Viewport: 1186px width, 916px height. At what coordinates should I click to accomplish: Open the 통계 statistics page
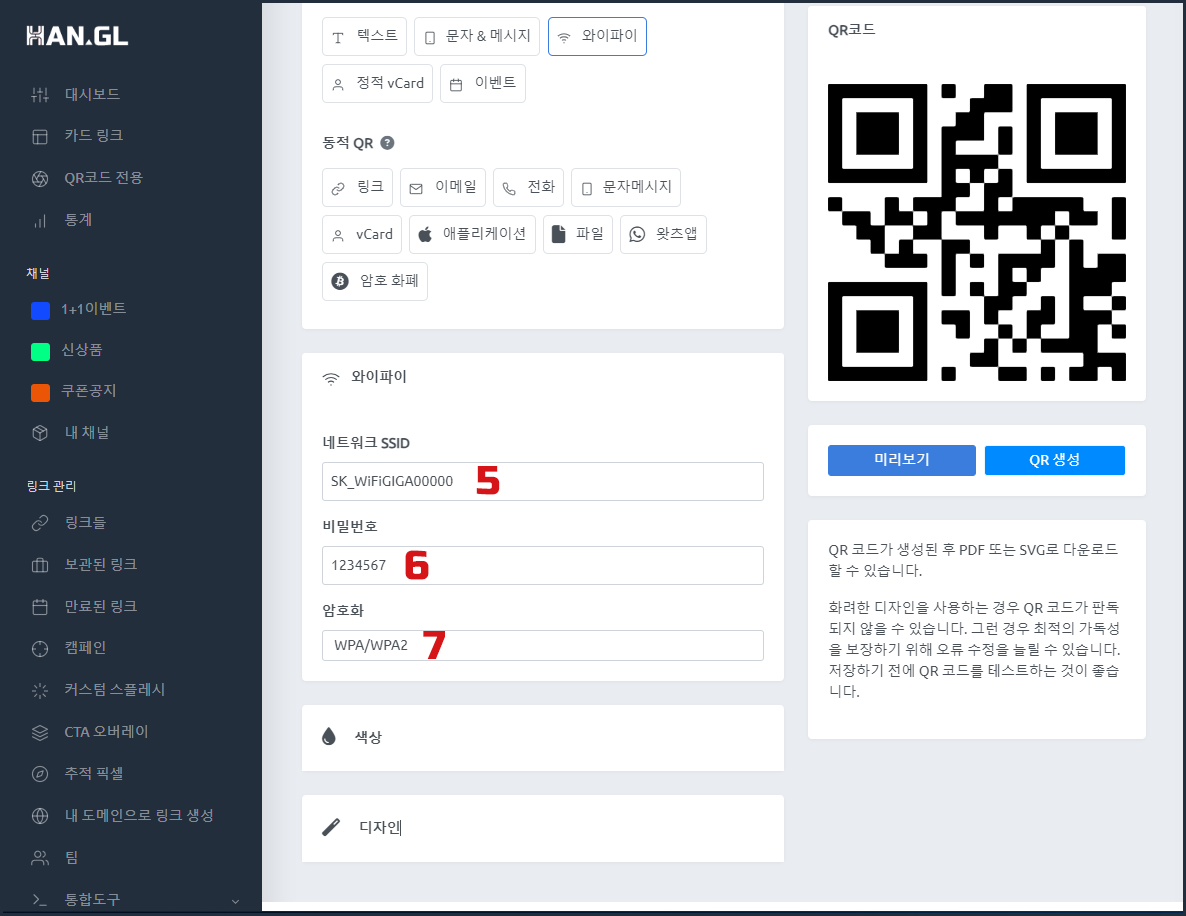[78, 220]
